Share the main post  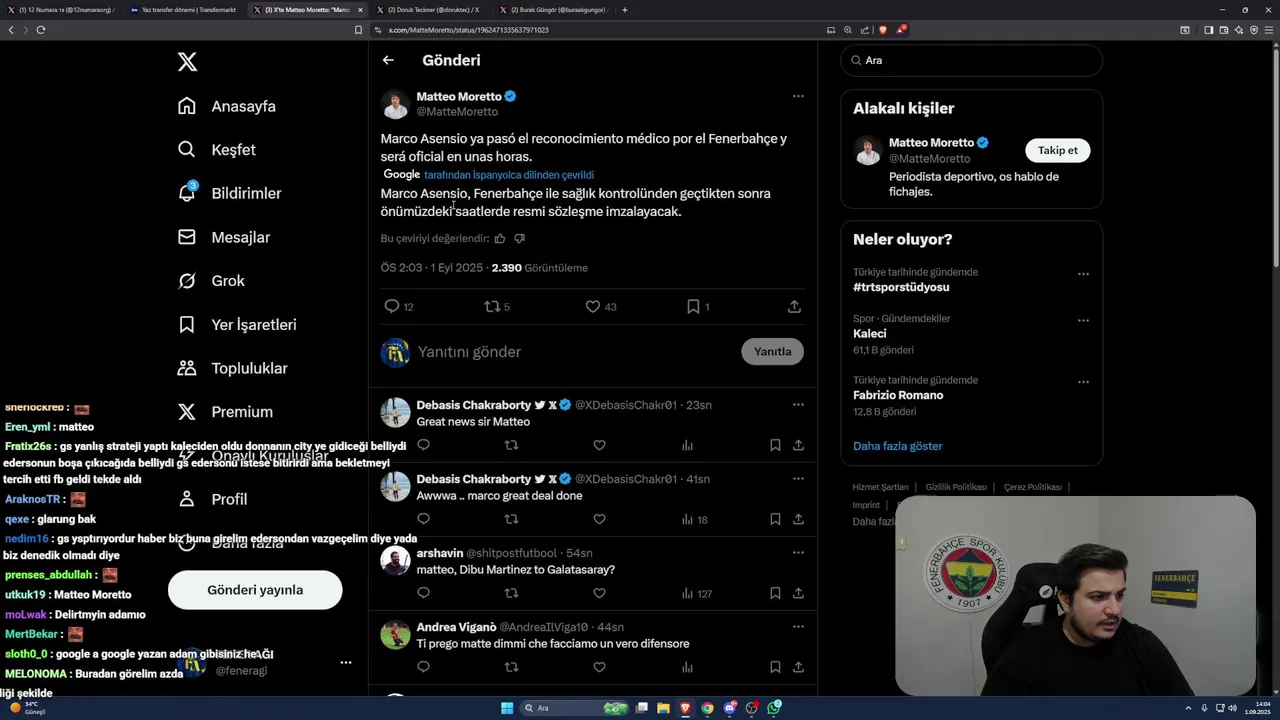click(794, 307)
